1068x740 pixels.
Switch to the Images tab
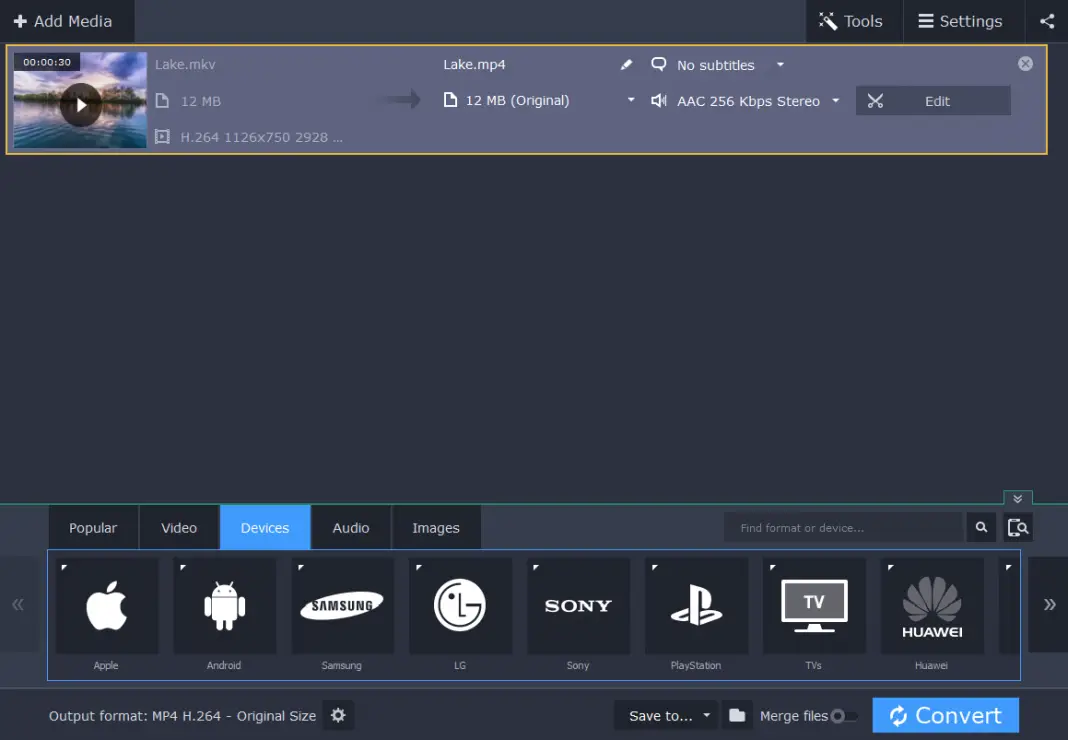436,527
